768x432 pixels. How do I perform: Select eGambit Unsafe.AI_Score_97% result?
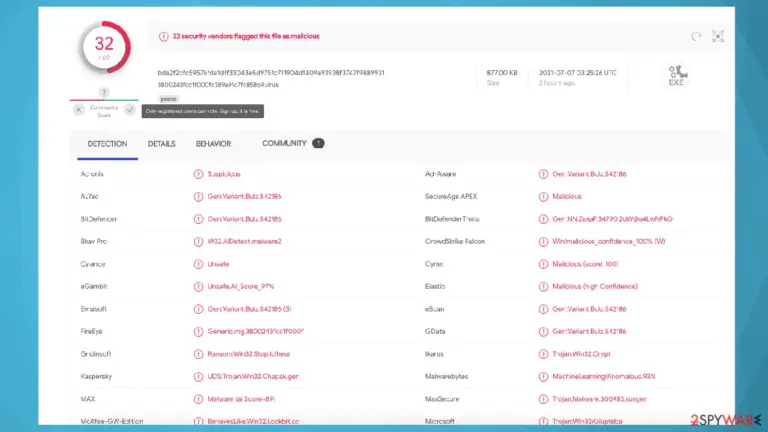pyautogui.click(x=240, y=287)
